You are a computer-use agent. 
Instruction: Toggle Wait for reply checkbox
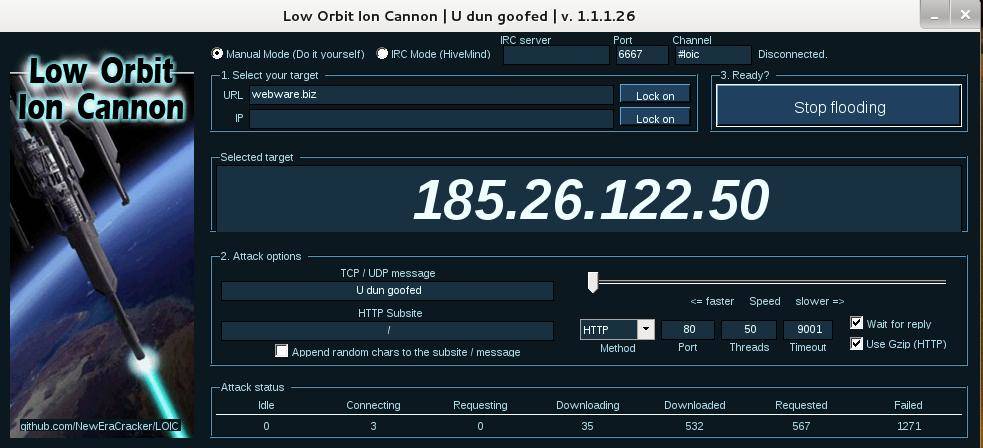856,323
